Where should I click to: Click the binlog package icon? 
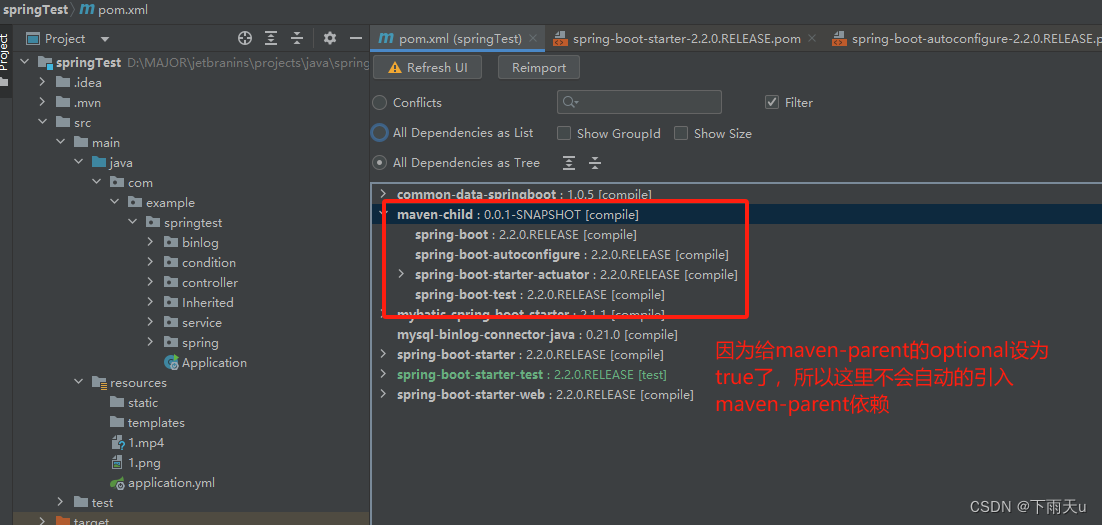[x=171, y=242]
